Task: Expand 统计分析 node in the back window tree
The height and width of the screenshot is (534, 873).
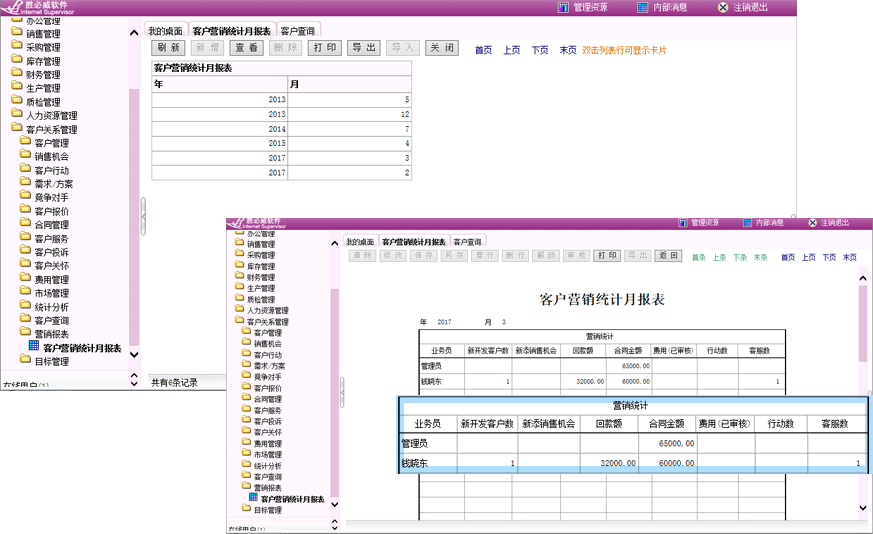Action: 25,305
